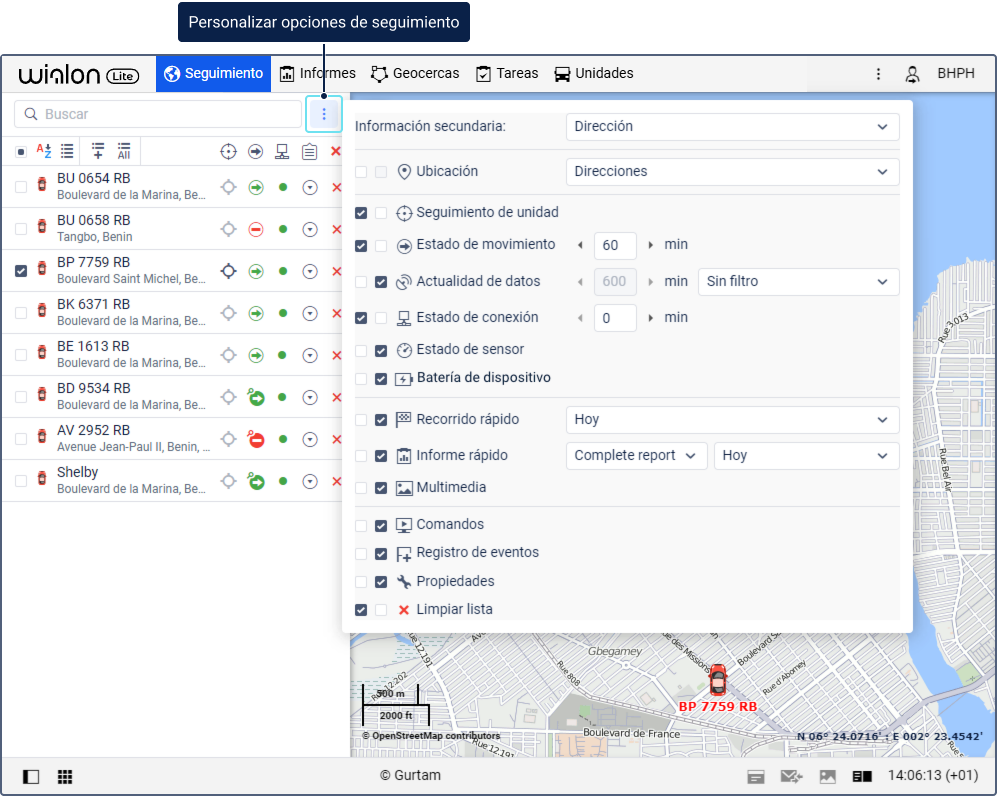This screenshot has width=997, height=796.
Task: Open Geocercas tab
Action: point(415,74)
